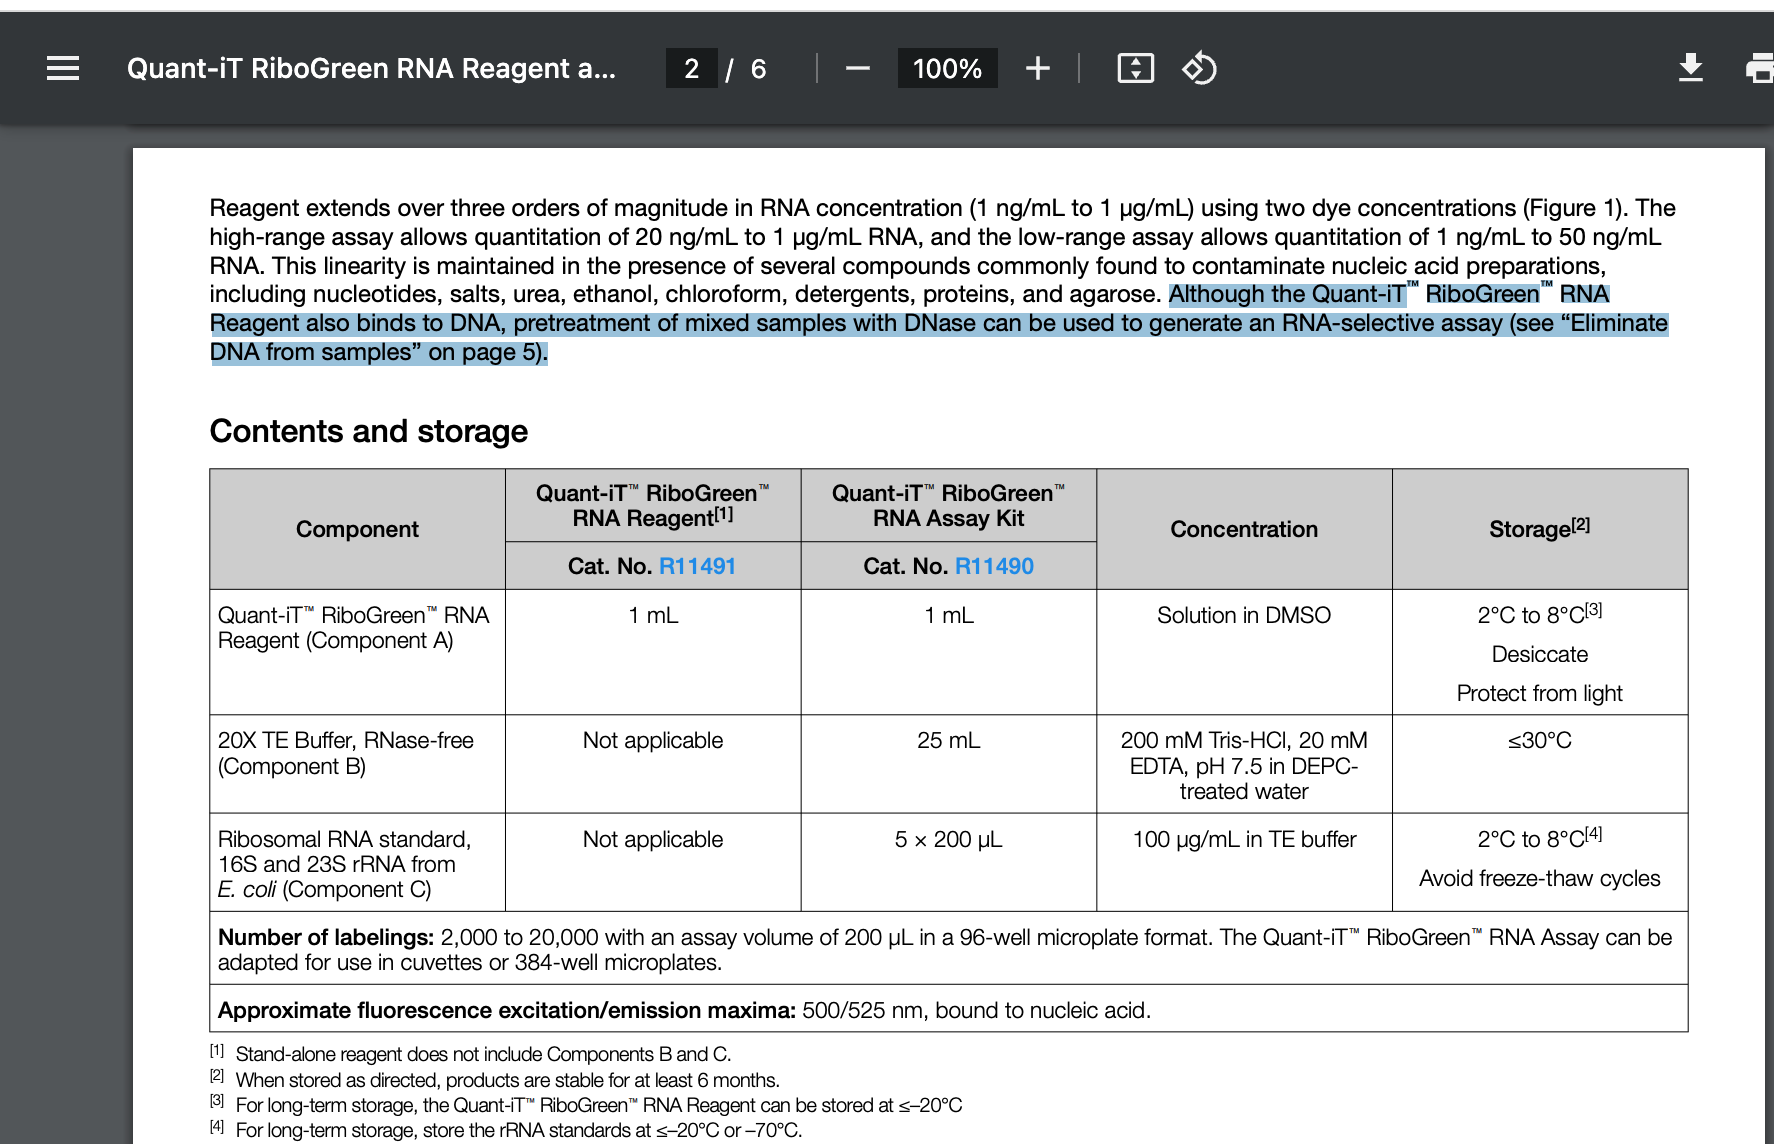Click footnote 1 about stand-alone reagent
This screenshot has height=1144, width=1774.
tap(470, 1054)
